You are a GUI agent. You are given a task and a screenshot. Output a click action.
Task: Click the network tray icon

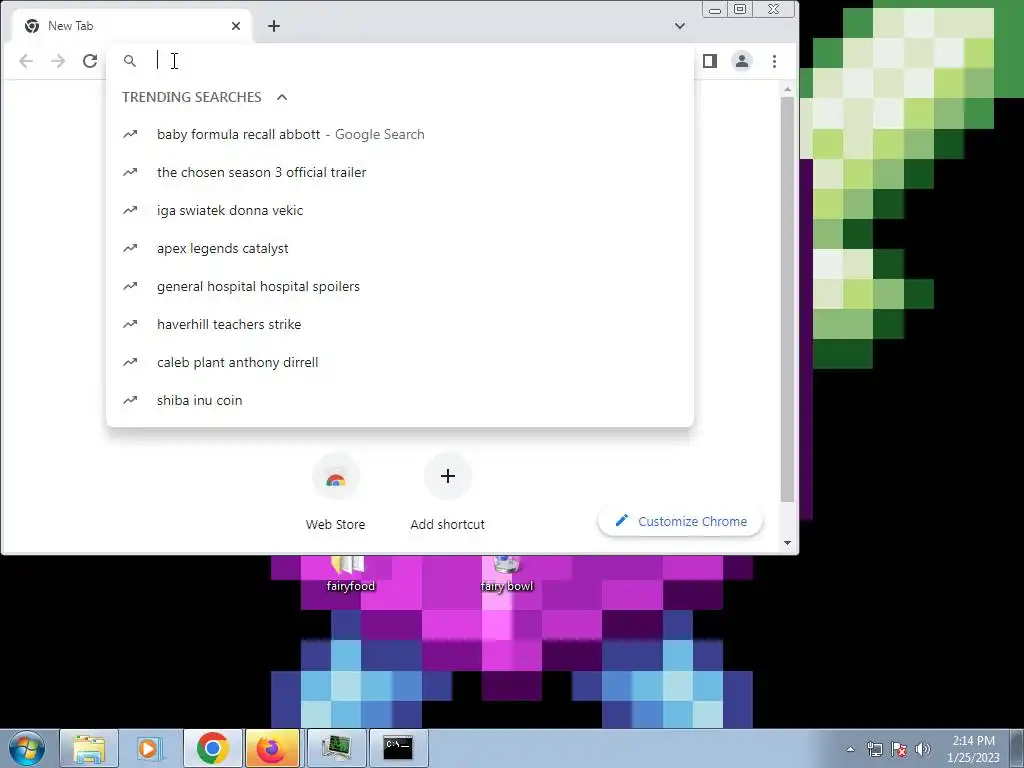pos(874,749)
